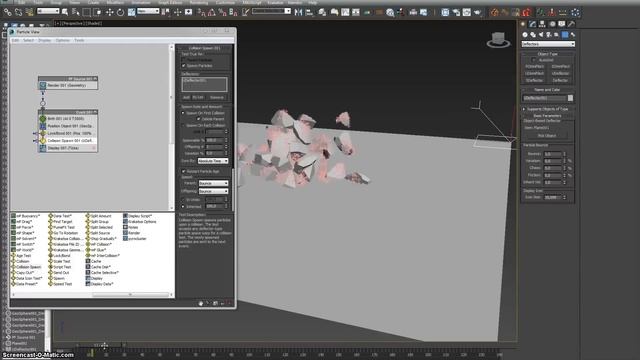Viewport: 640px width, 360px height.
Task: Open the Create tab of command panel
Action: (523, 24)
